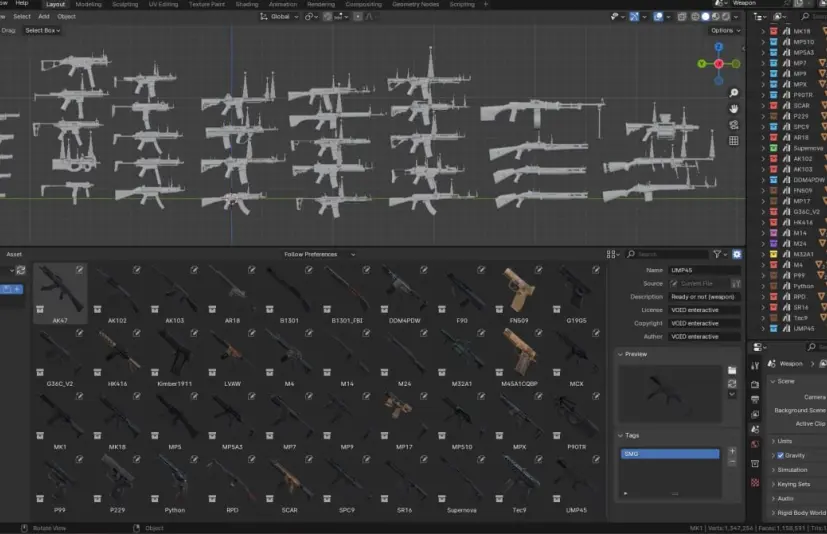Open the Texture properties tab icon
The height and width of the screenshot is (534, 827).
pyautogui.click(x=755, y=482)
